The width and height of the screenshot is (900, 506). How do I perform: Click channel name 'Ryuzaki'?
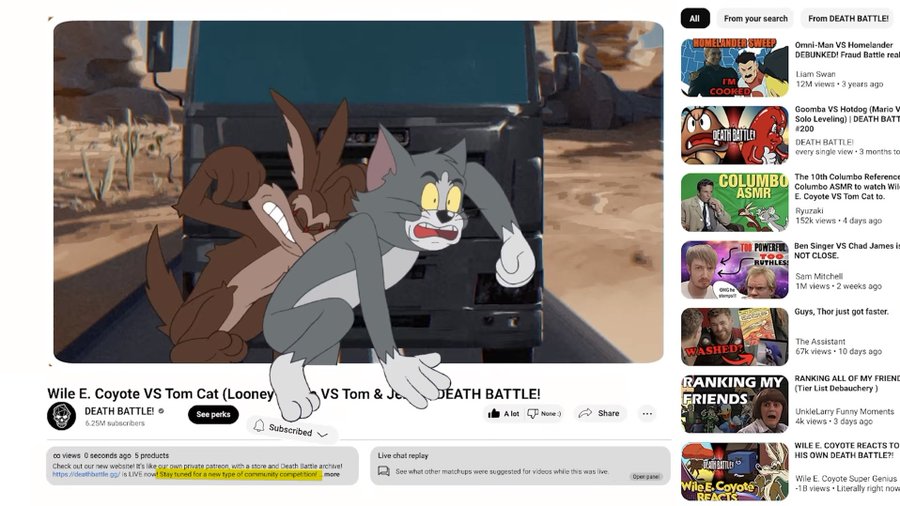pyautogui.click(x=809, y=211)
